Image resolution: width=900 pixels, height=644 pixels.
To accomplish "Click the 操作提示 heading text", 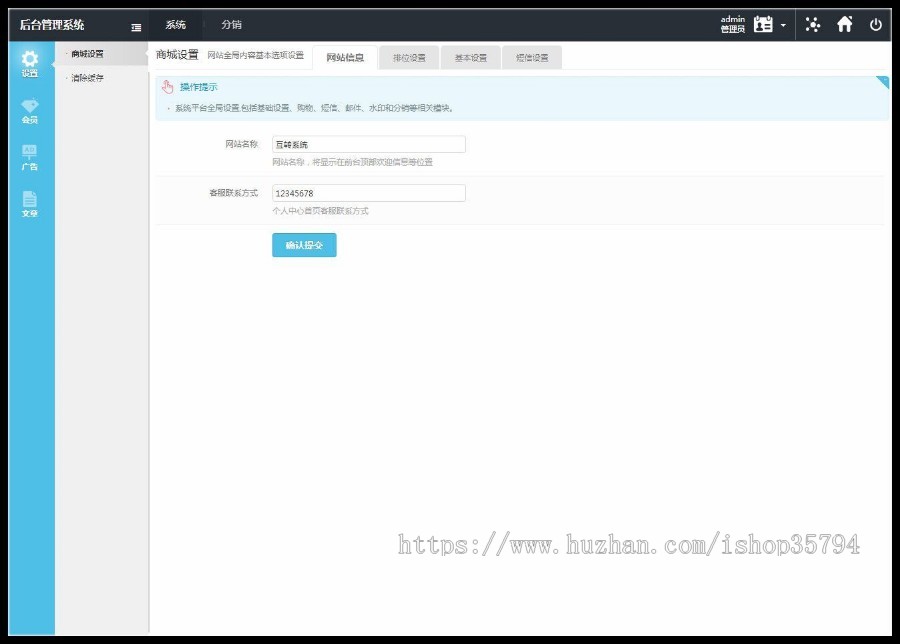I will [x=199, y=87].
